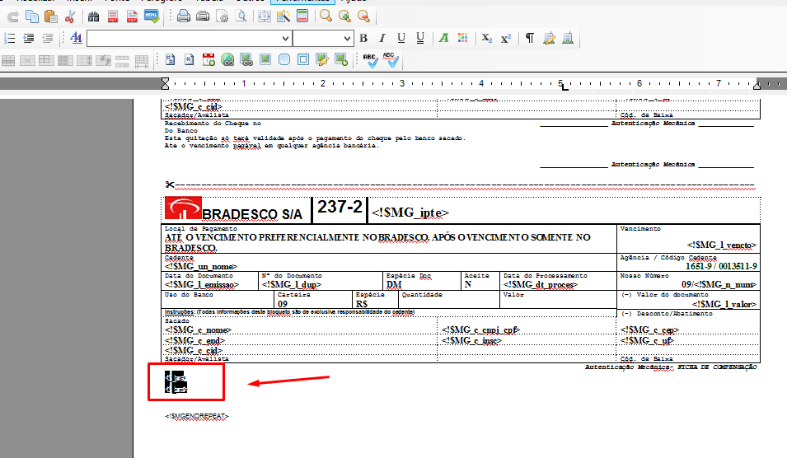
Task: Toggle subscript formatting
Action: pyautogui.click(x=486, y=38)
